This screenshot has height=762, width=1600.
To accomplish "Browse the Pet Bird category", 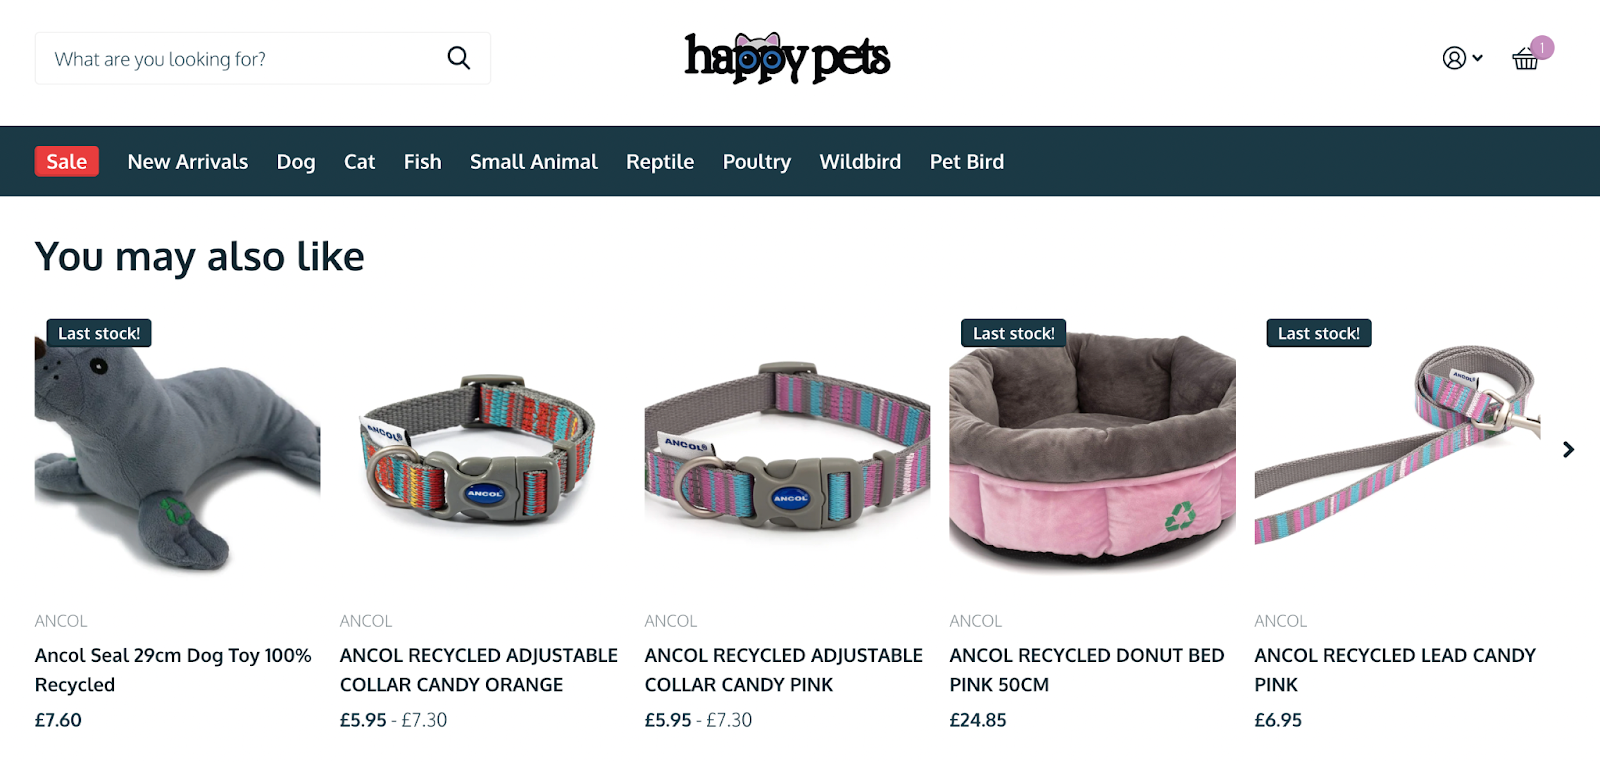I will tap(967, 161).
